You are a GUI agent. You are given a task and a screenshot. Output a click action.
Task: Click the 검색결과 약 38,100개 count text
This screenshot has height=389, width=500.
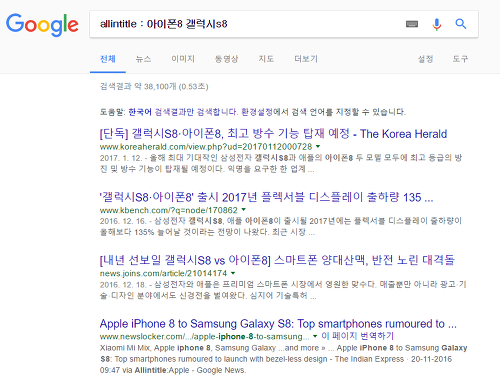[154, 87]
